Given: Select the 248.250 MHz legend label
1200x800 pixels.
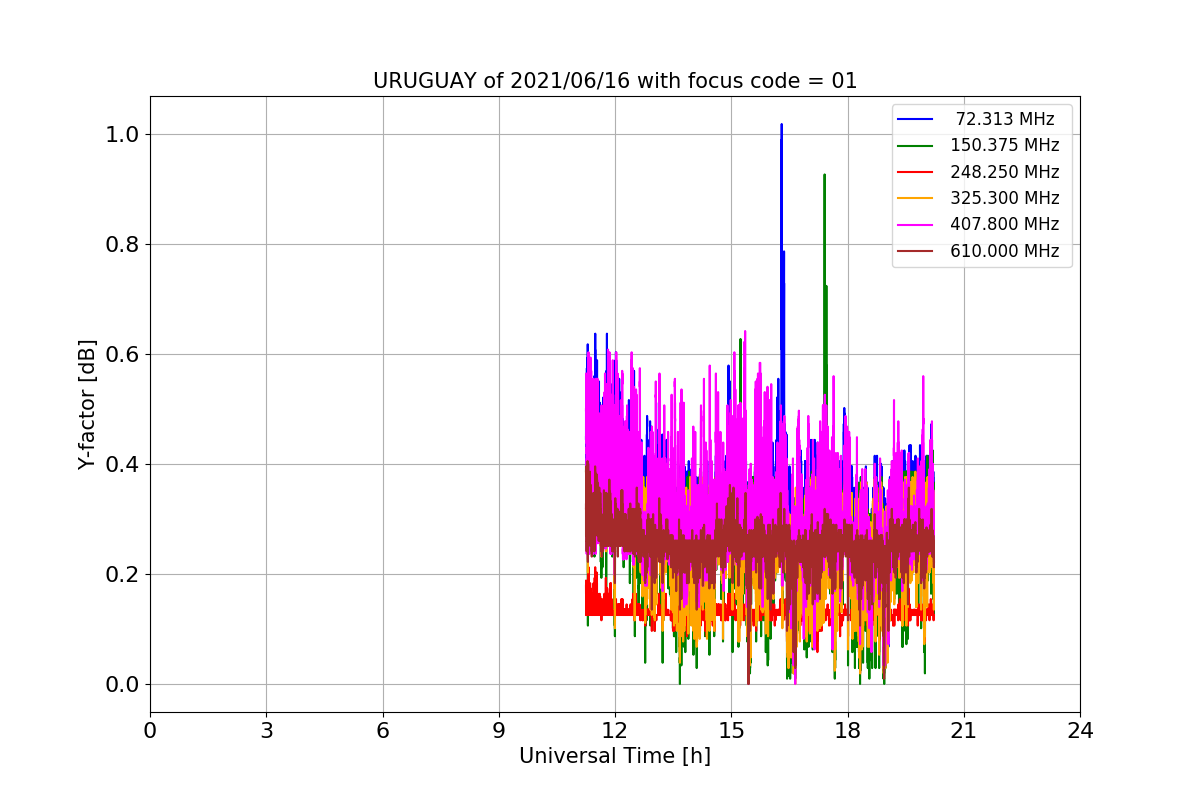Looking at the screenshot, I should tap(1005, 172).
